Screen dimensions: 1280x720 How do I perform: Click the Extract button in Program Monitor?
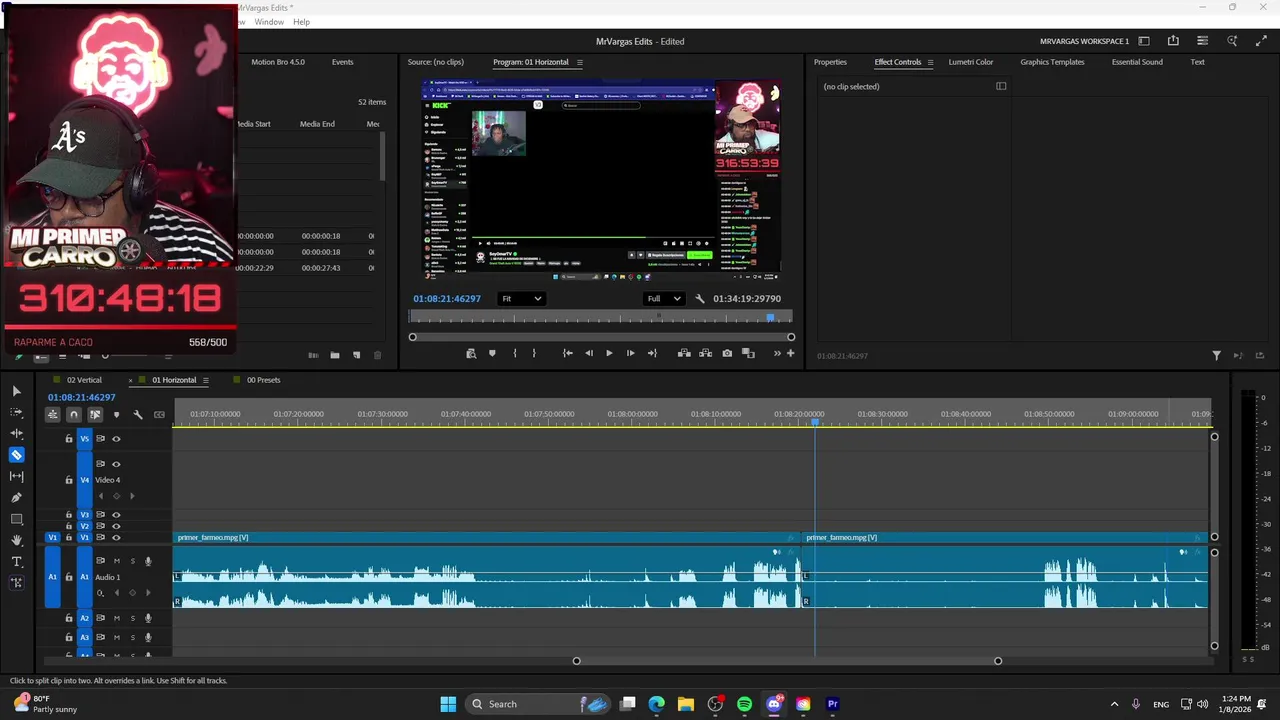pyautogui.click(x=705, y=353)
